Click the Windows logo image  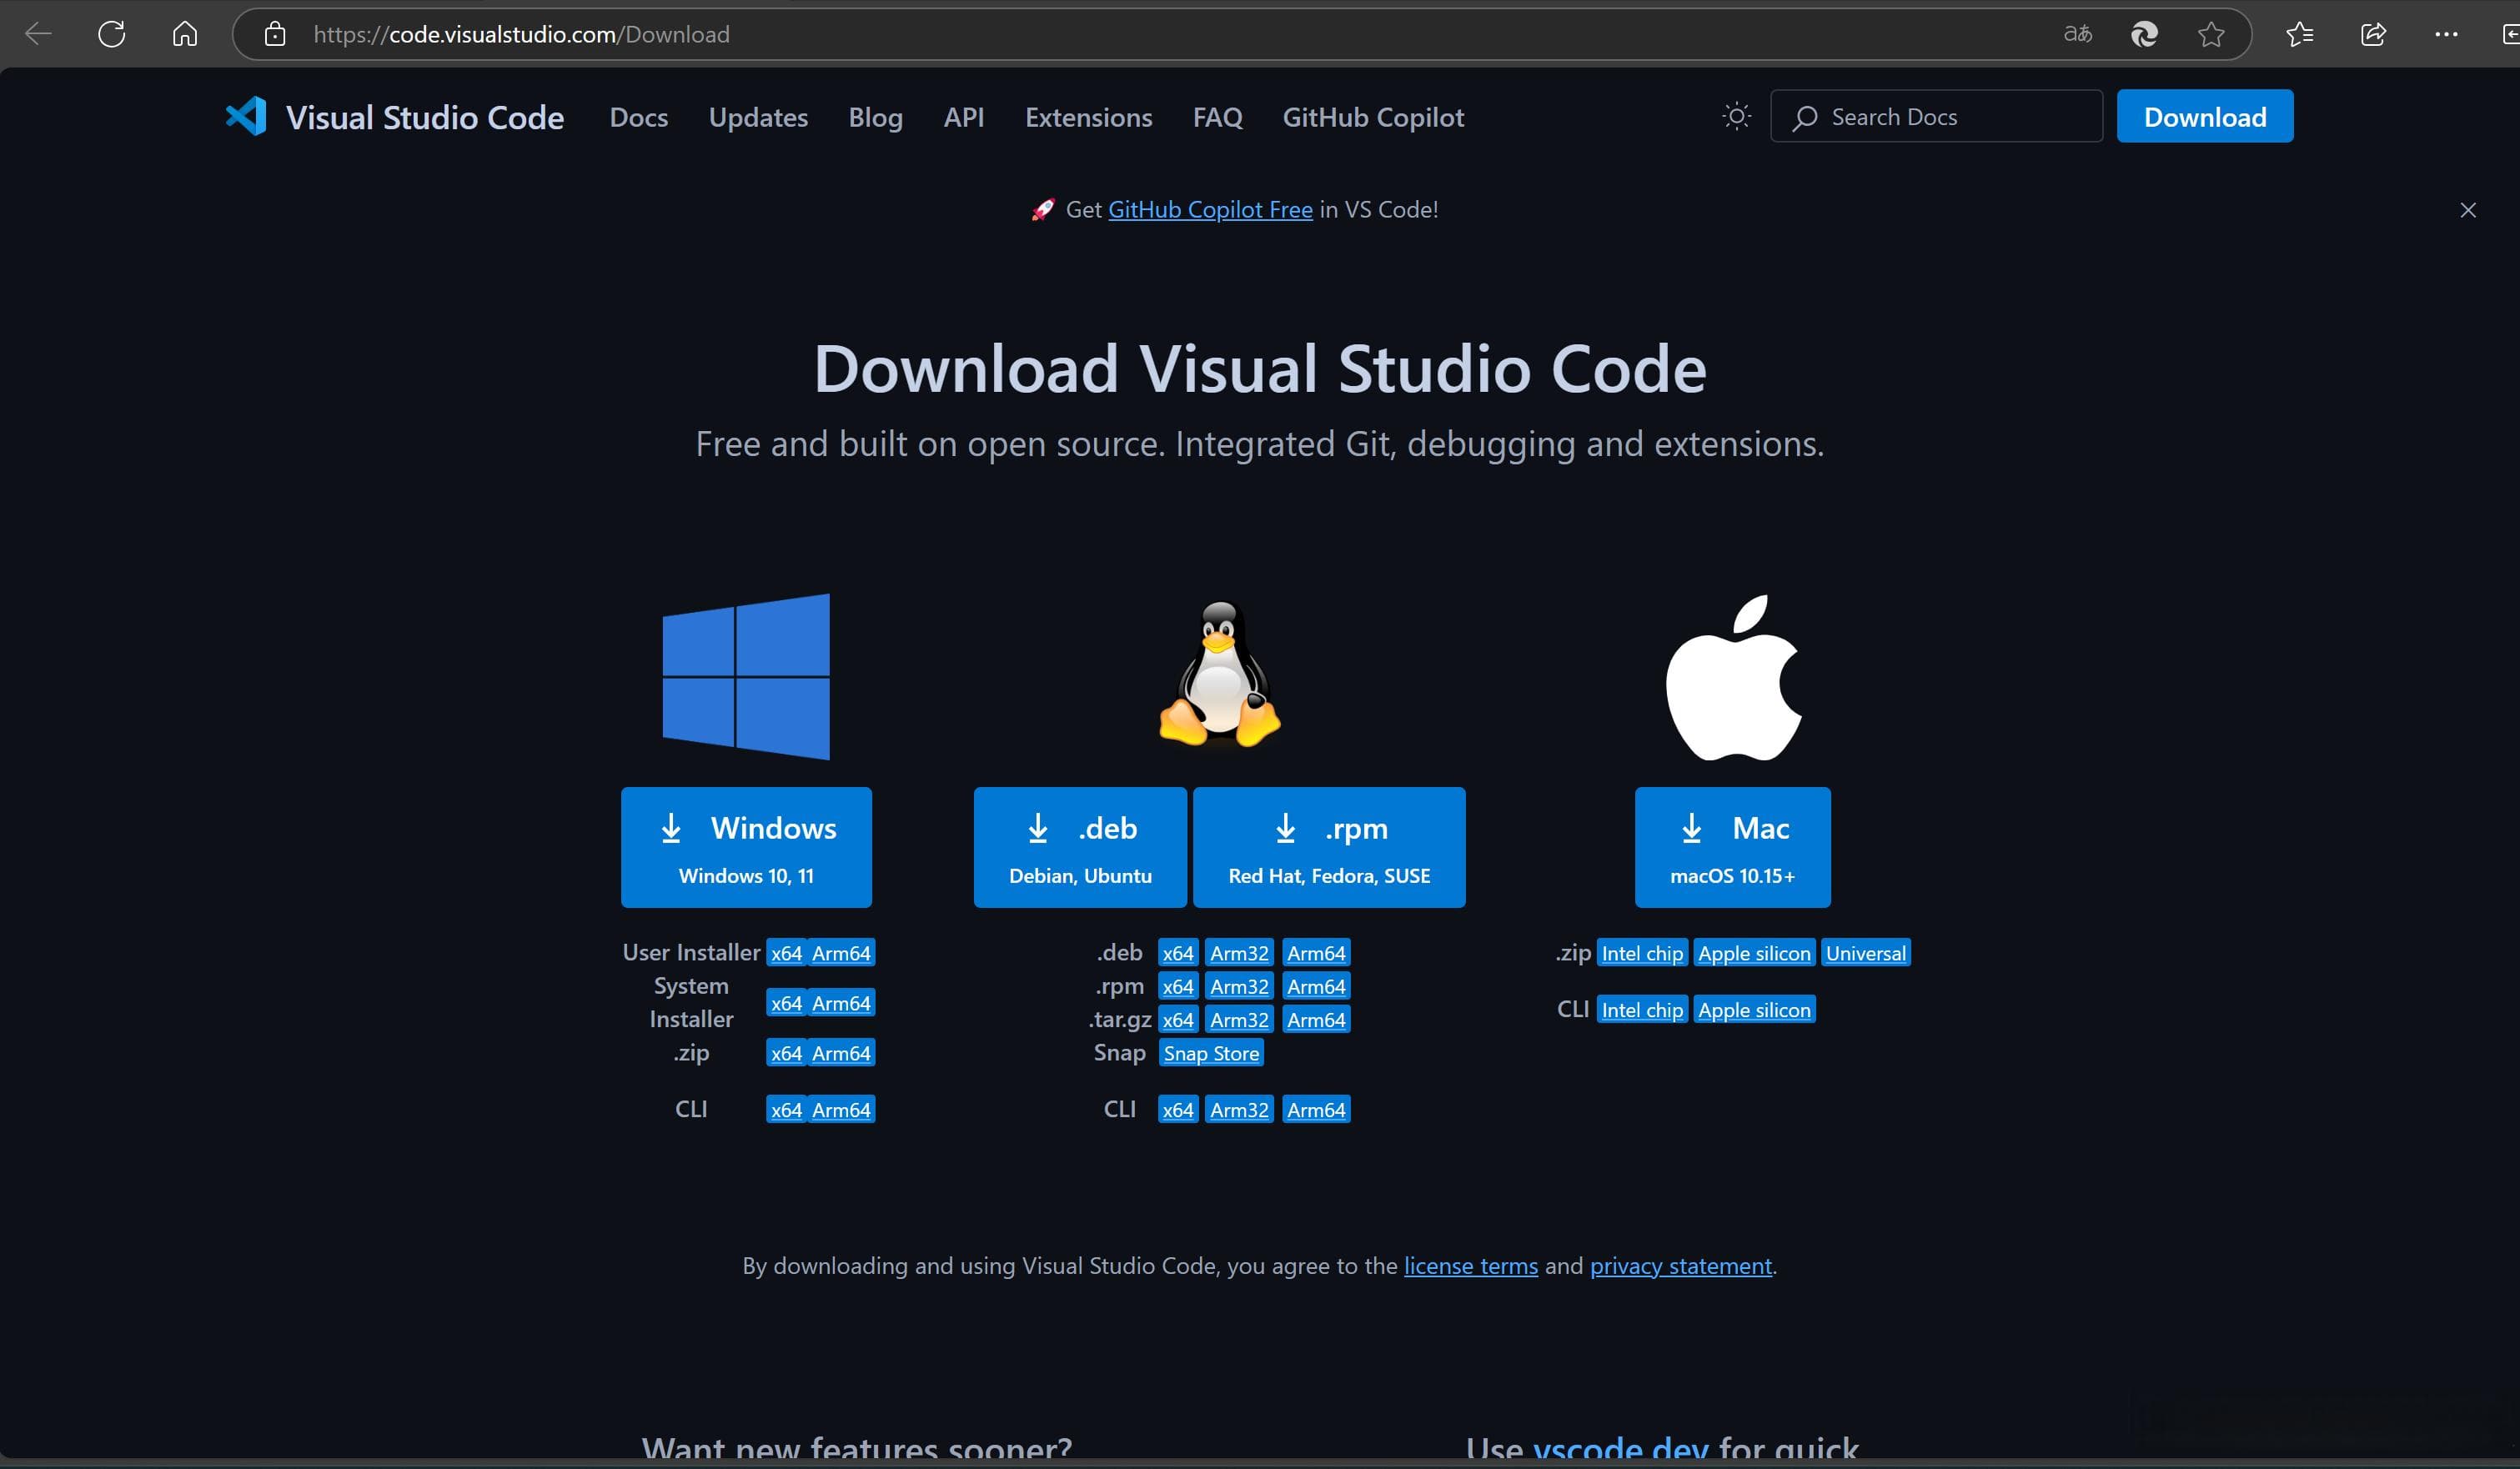746,677
